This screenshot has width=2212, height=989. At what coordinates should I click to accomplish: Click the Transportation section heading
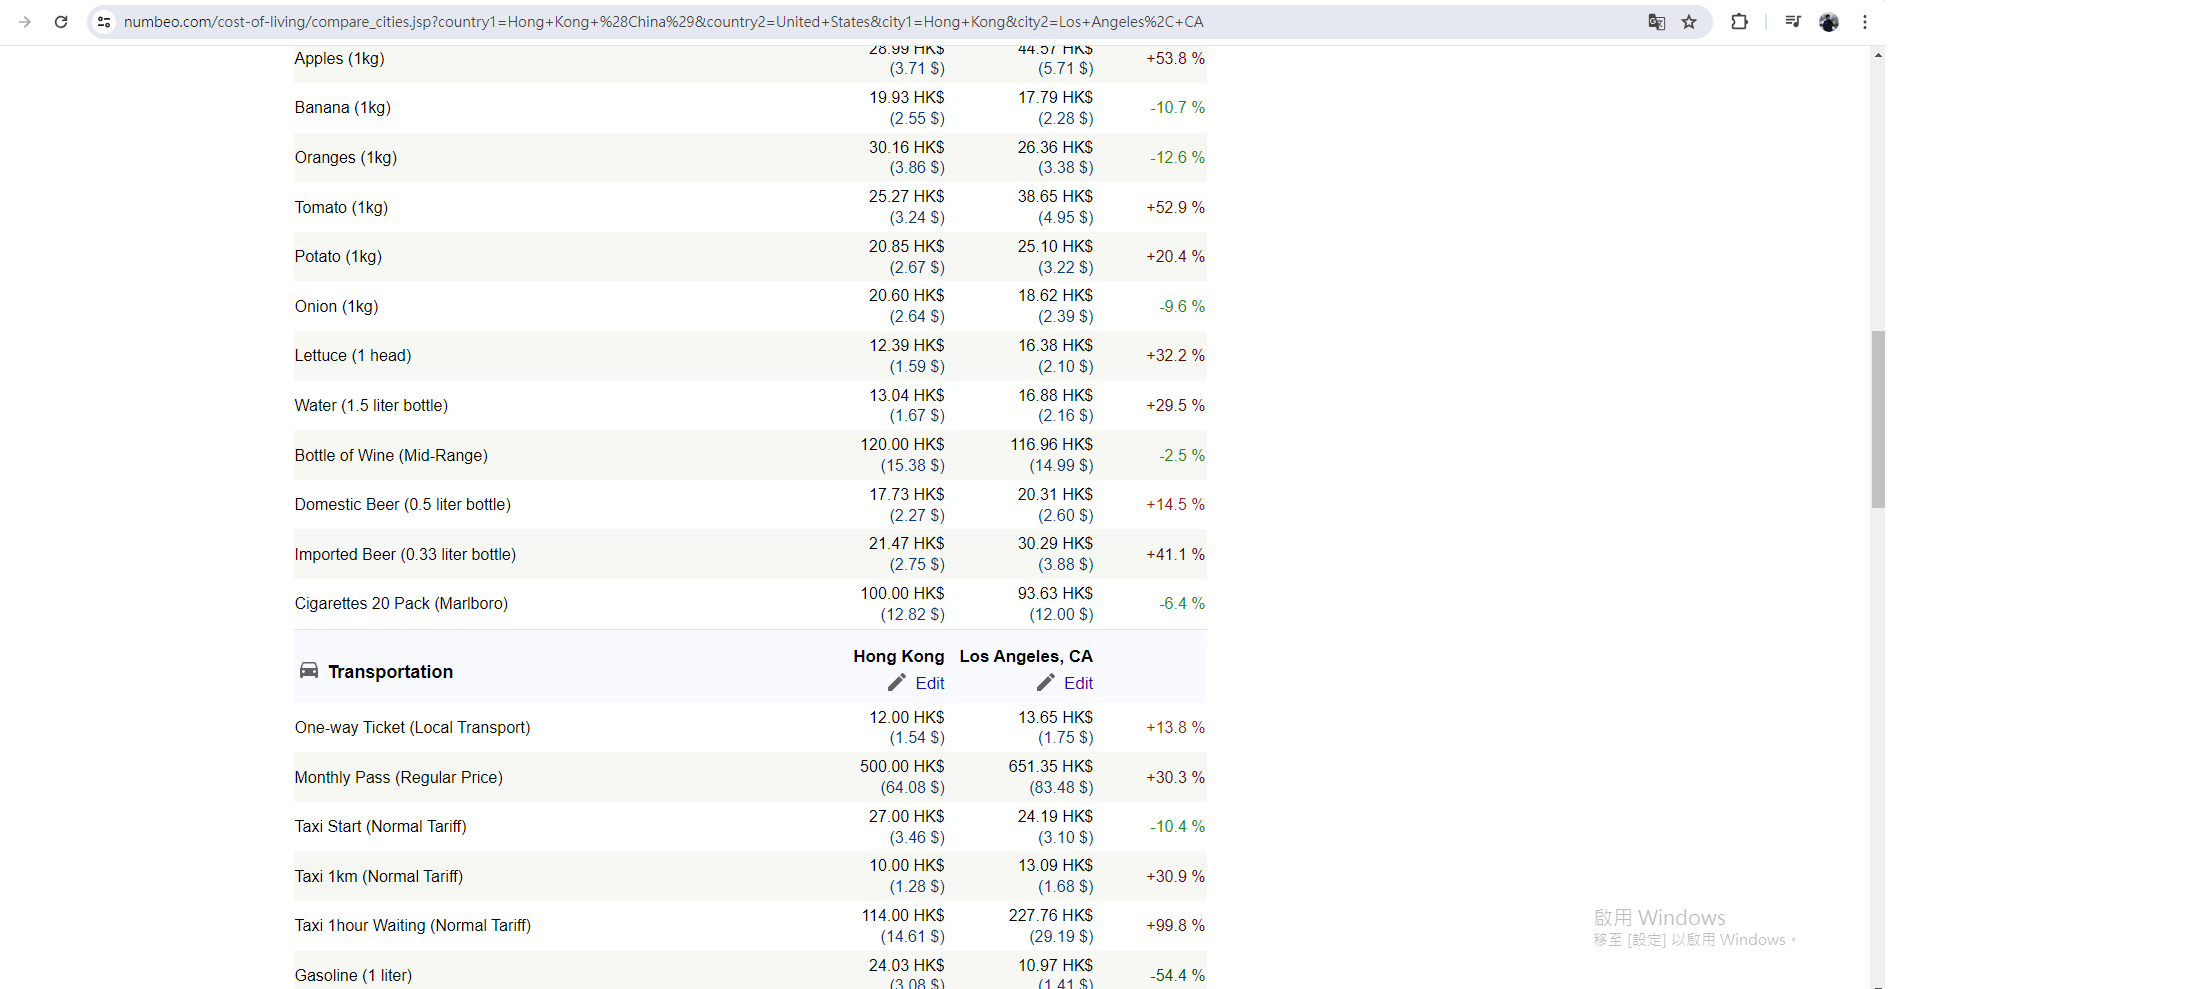point(390,672)
